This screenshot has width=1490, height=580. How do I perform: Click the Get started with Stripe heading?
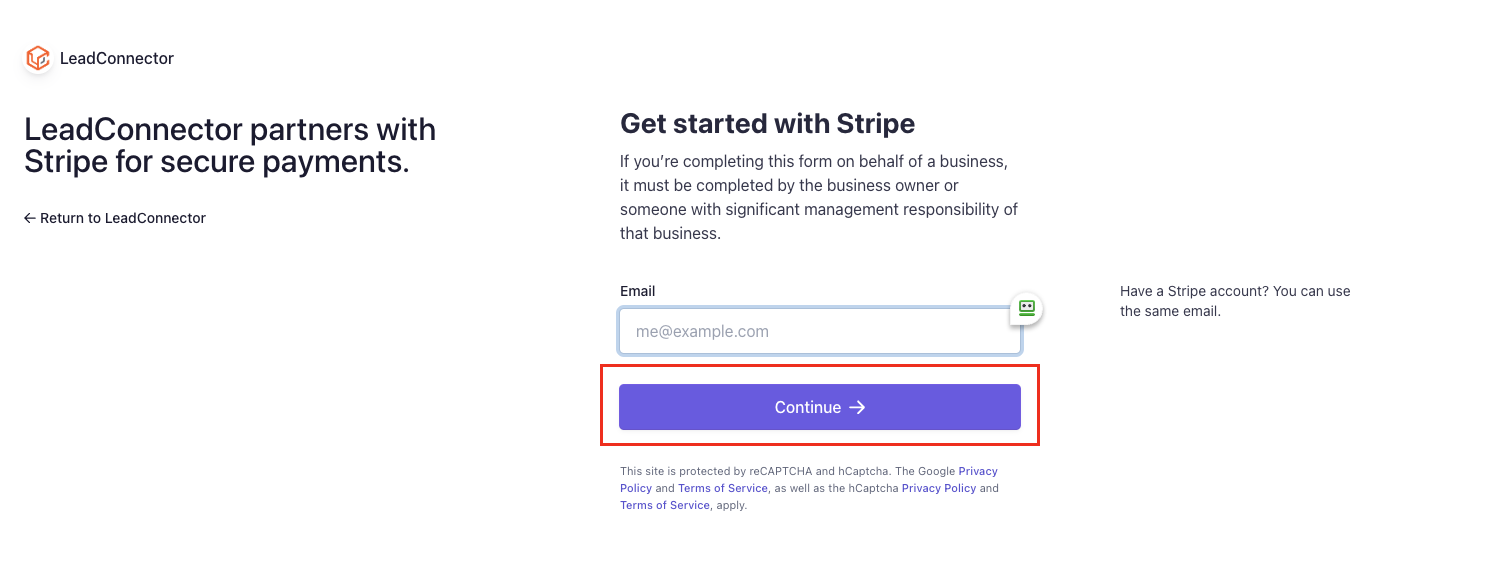coord(767,124)
